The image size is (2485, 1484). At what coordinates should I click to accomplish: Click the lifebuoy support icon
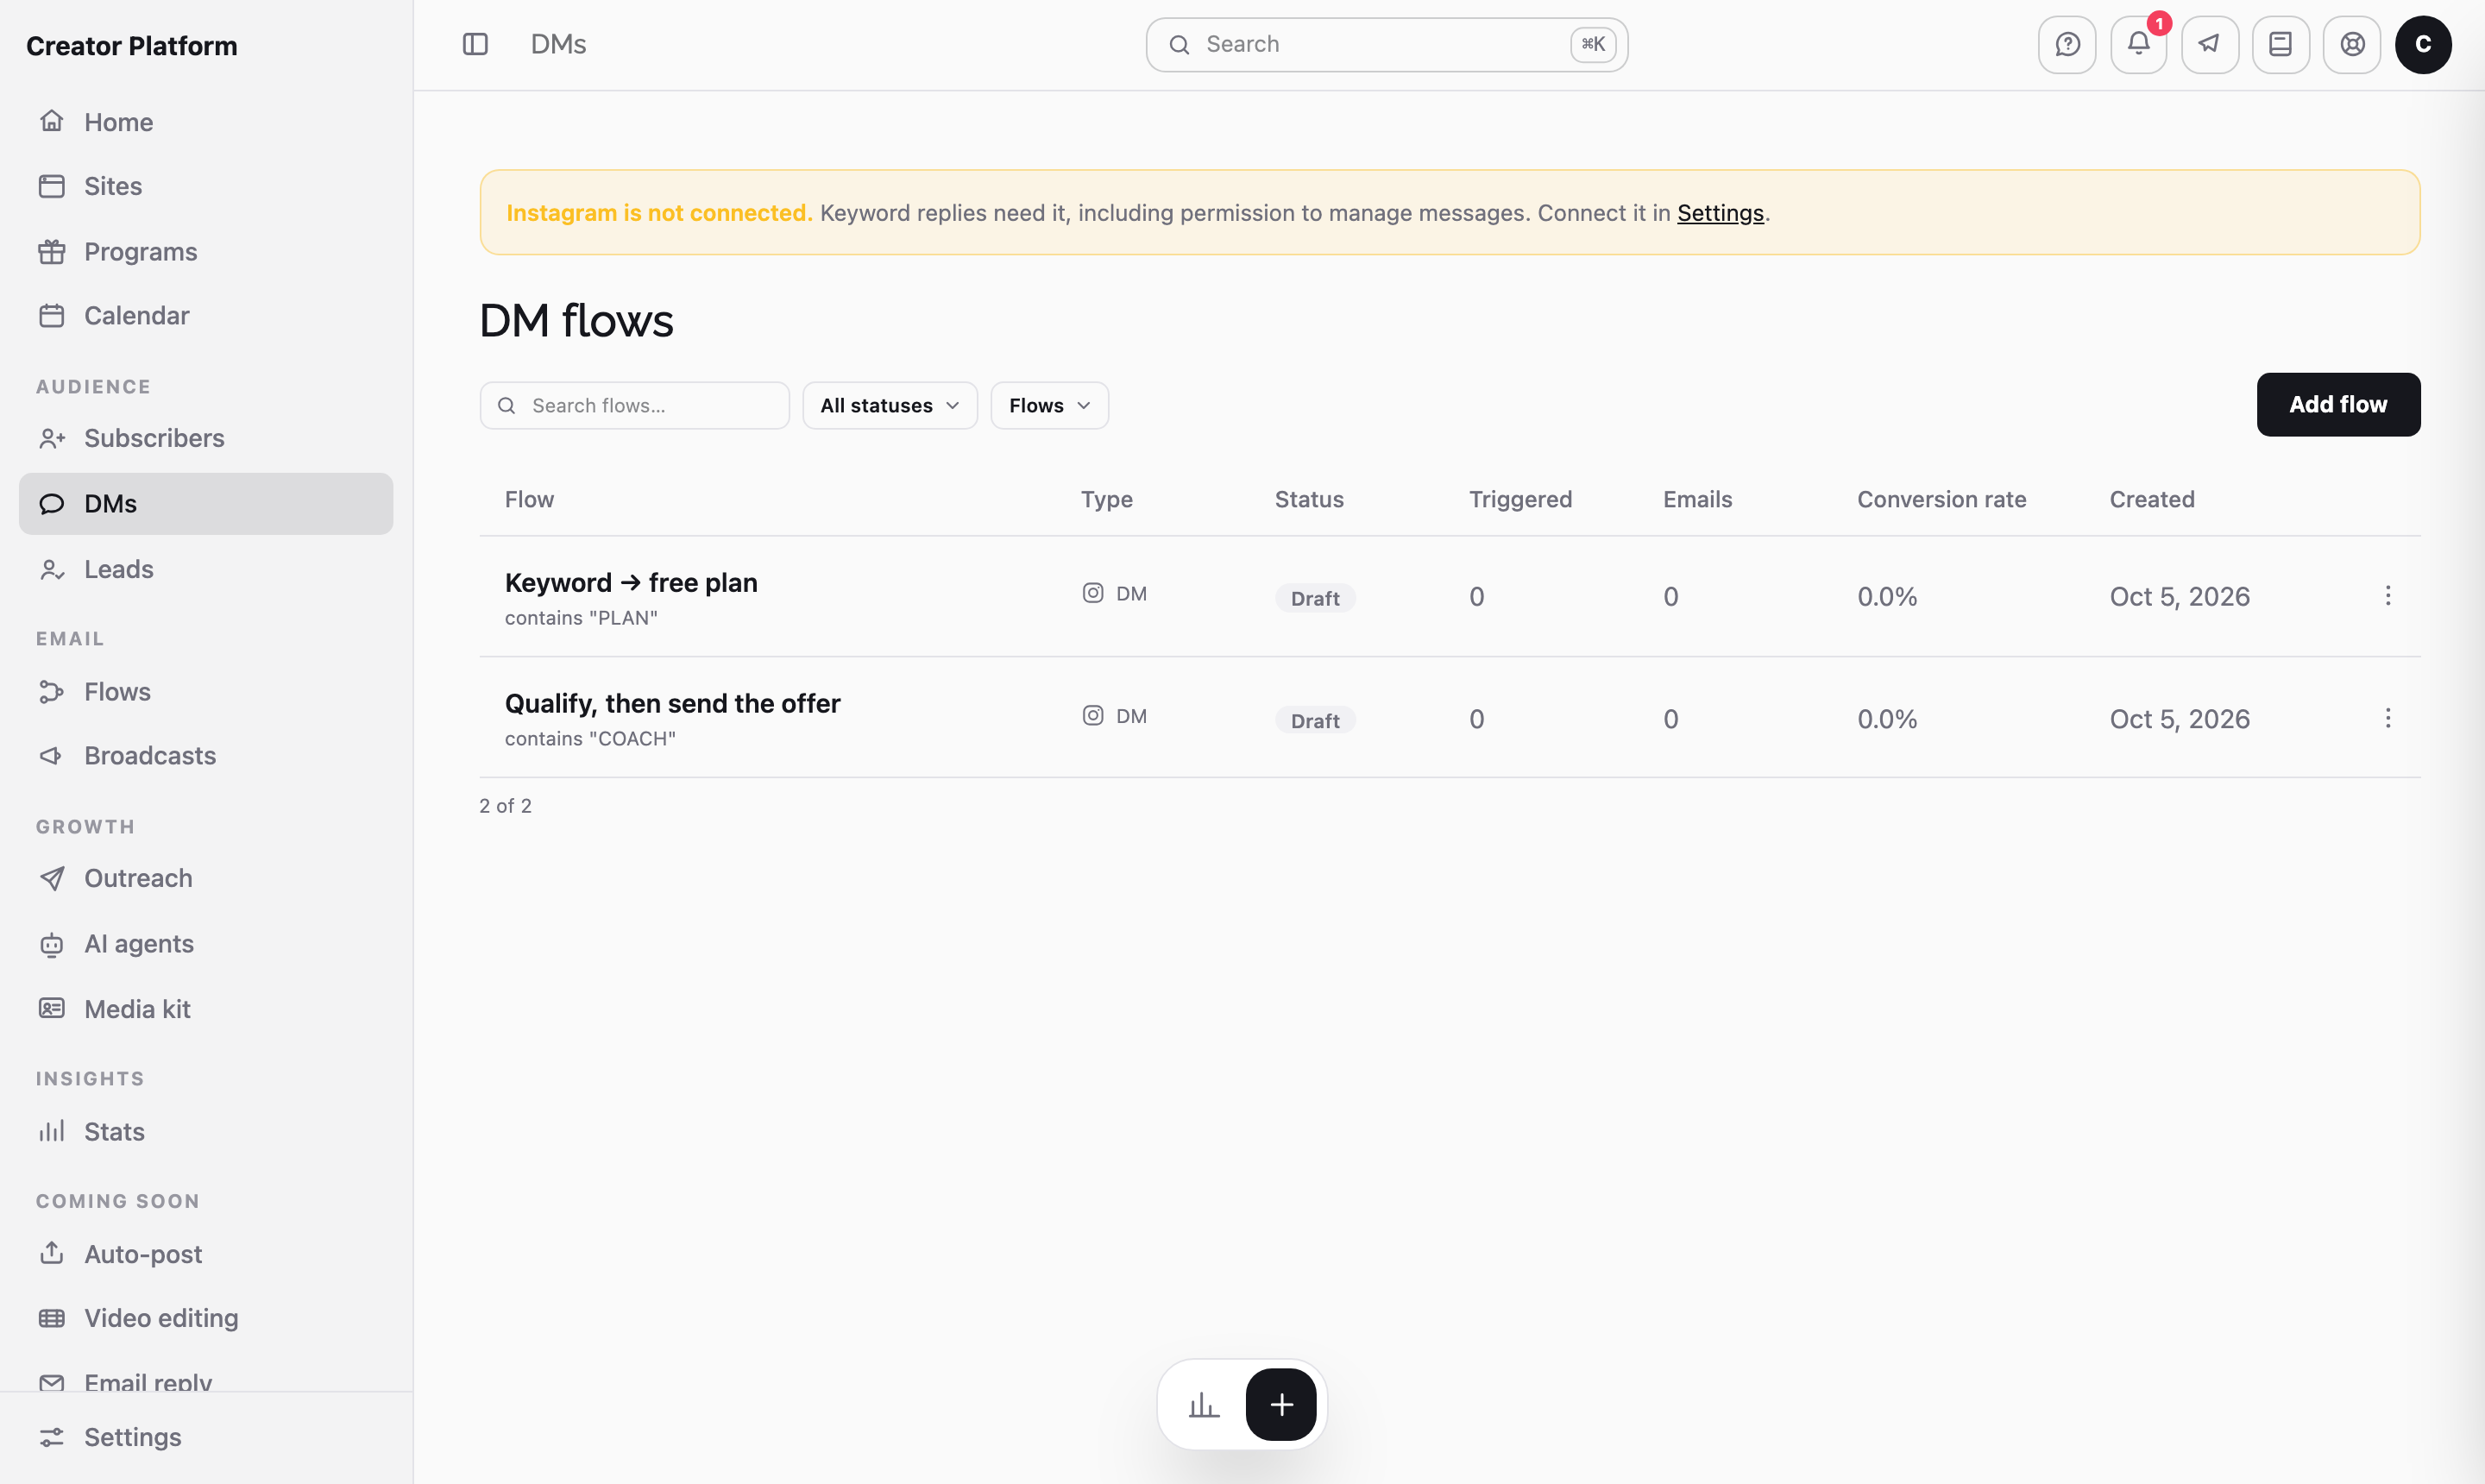[2352, 44]
